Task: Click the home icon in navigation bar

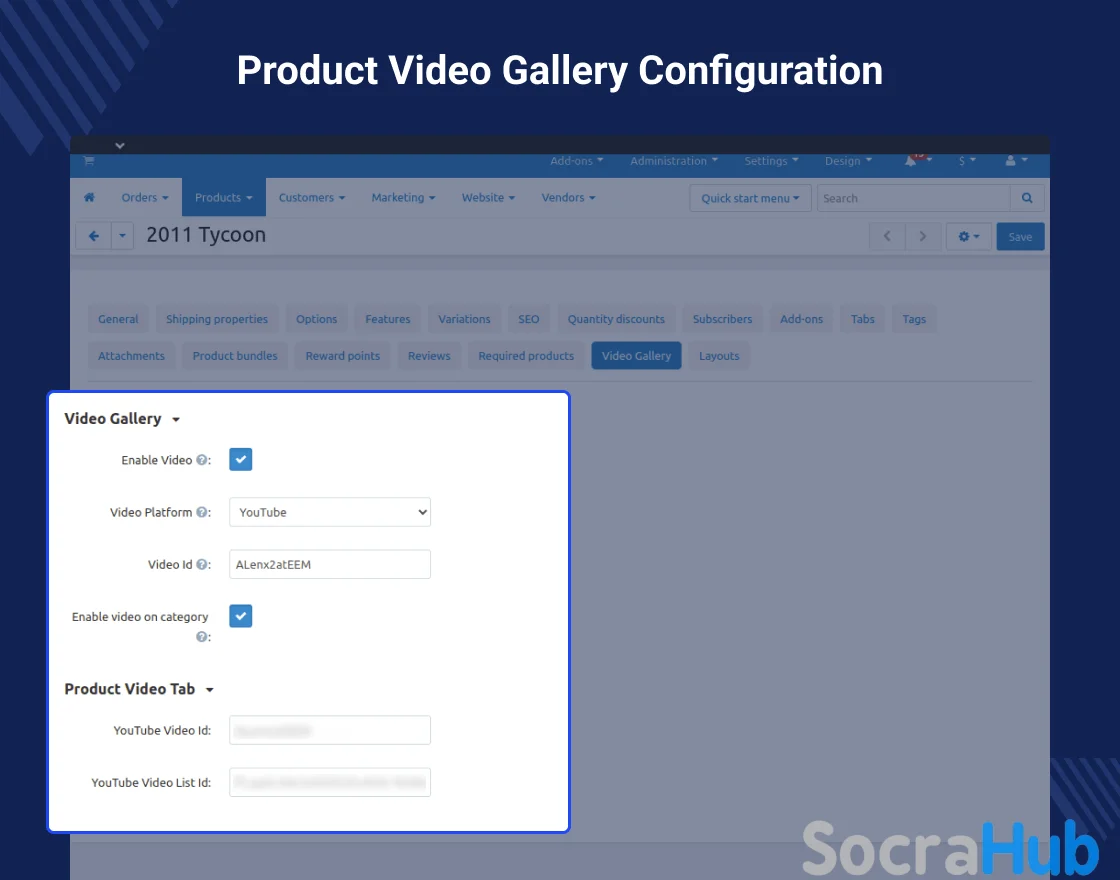Action: point(90,198)
